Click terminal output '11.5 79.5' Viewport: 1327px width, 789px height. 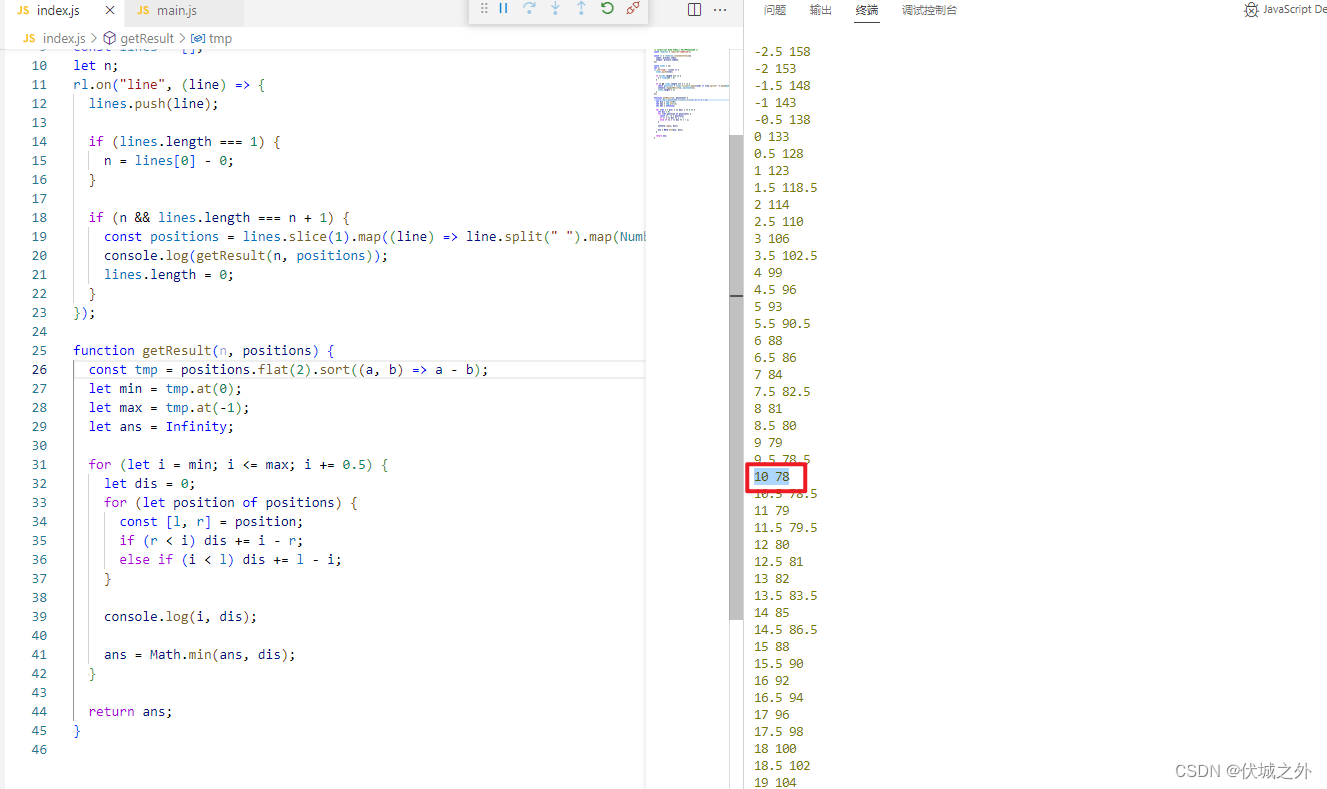coord(786,527)
